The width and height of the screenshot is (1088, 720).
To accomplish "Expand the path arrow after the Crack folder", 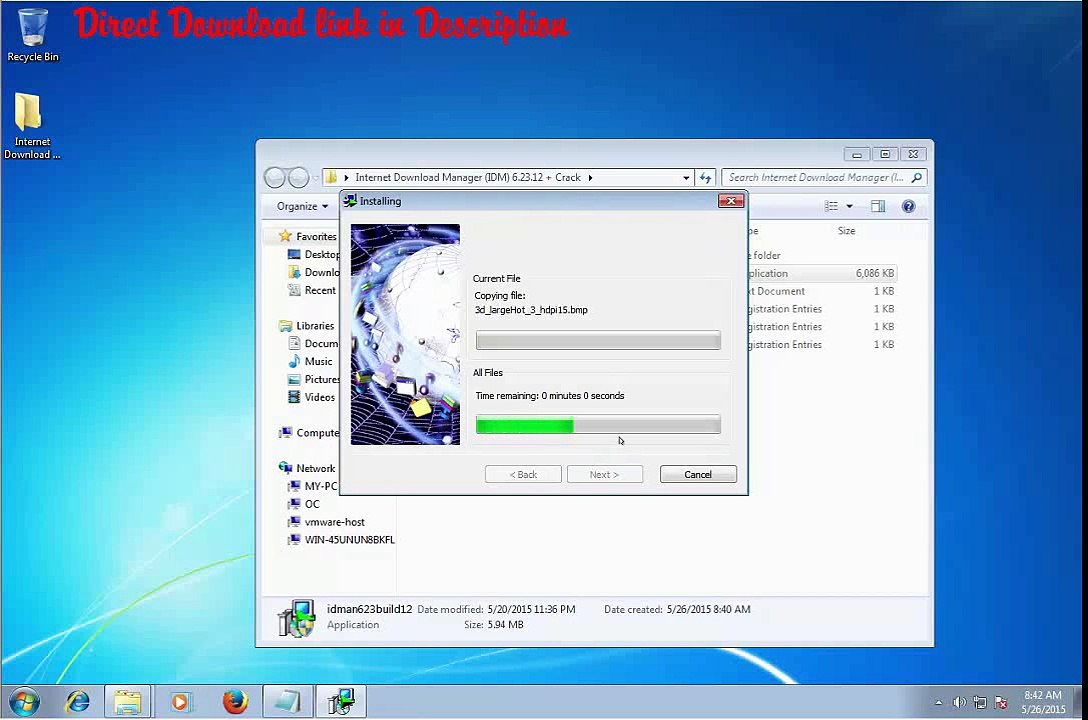I will coord(590,178).
